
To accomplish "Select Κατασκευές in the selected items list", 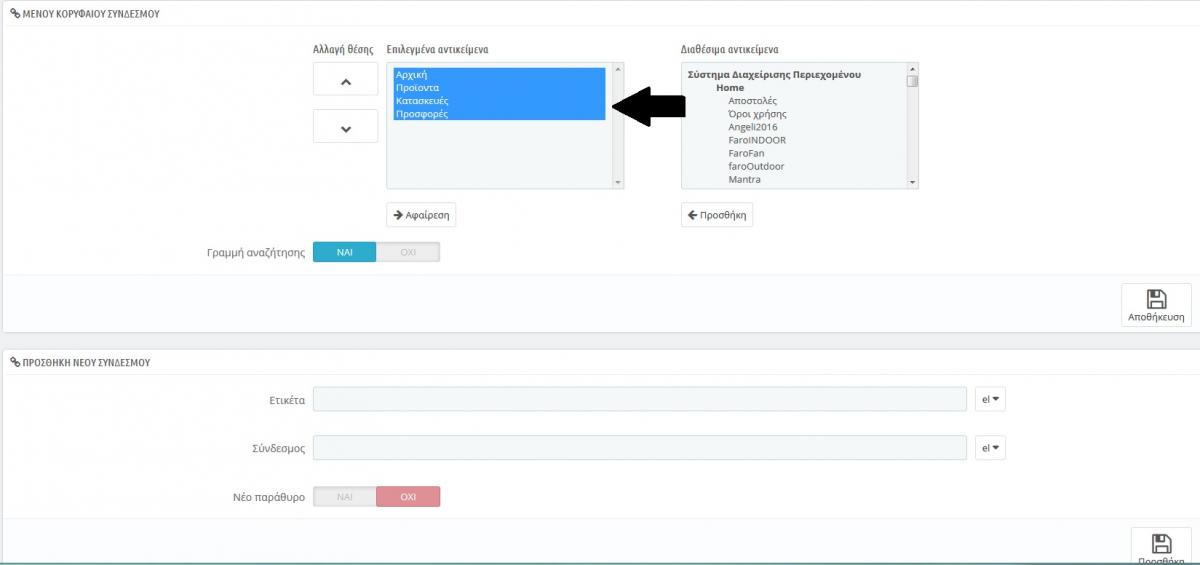I will (x=500, y=101).
